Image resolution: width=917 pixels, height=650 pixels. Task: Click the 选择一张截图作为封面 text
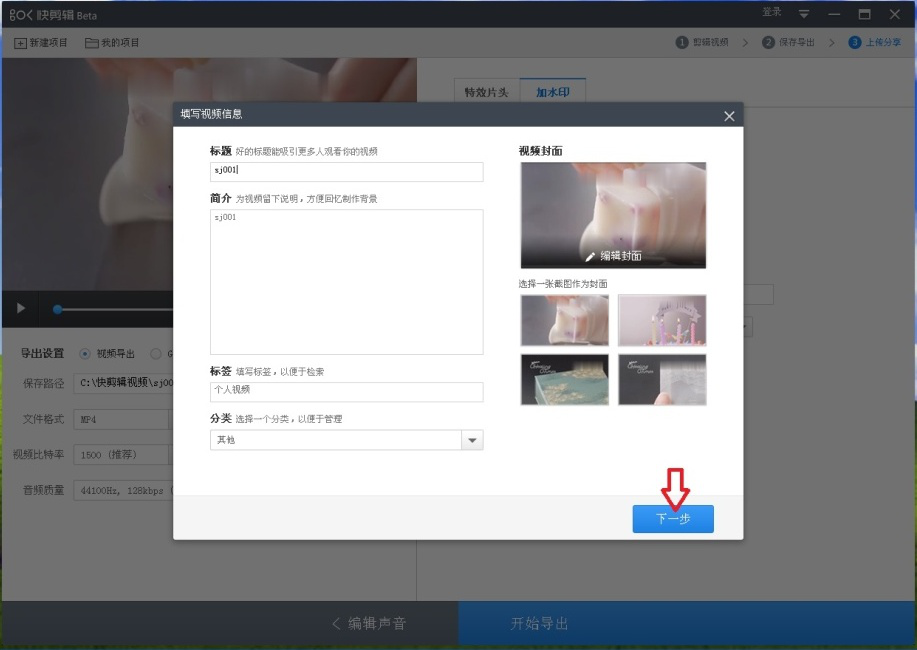coord(563,284)
